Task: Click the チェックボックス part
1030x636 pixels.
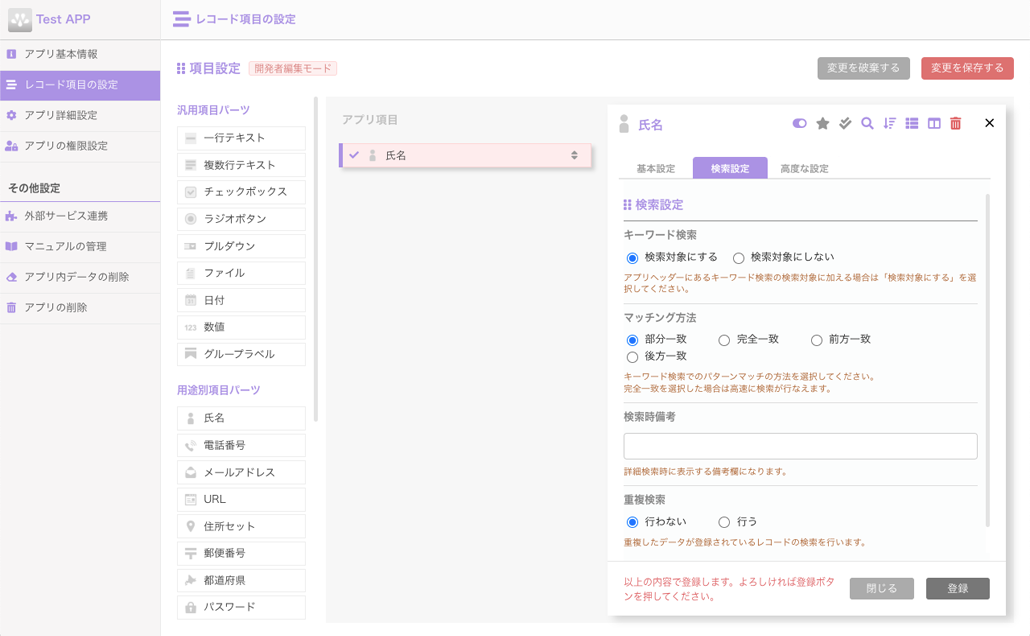Action: (x=241, y=192)
